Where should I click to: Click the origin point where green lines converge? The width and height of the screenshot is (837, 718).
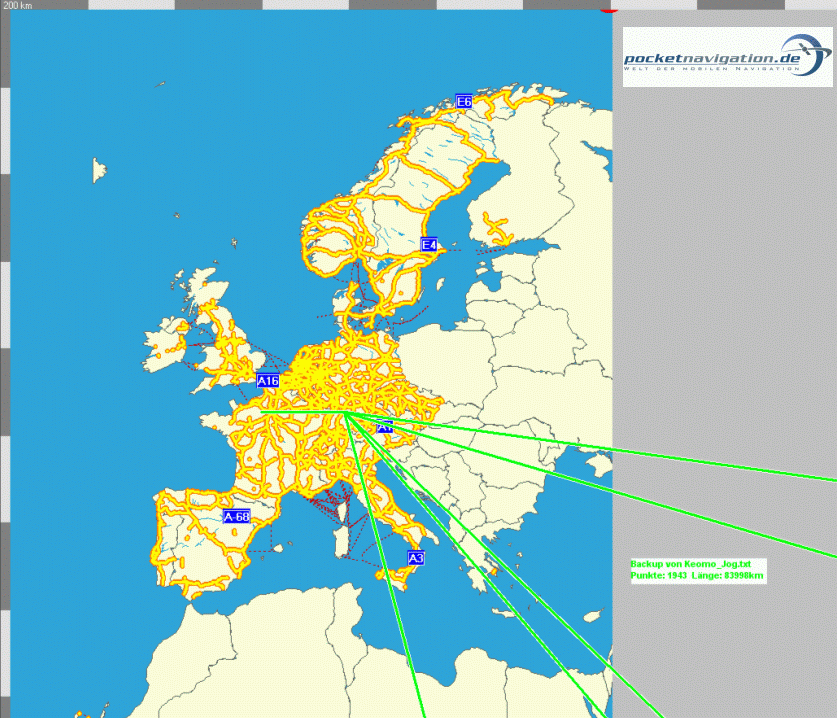(x=343, y=412)
